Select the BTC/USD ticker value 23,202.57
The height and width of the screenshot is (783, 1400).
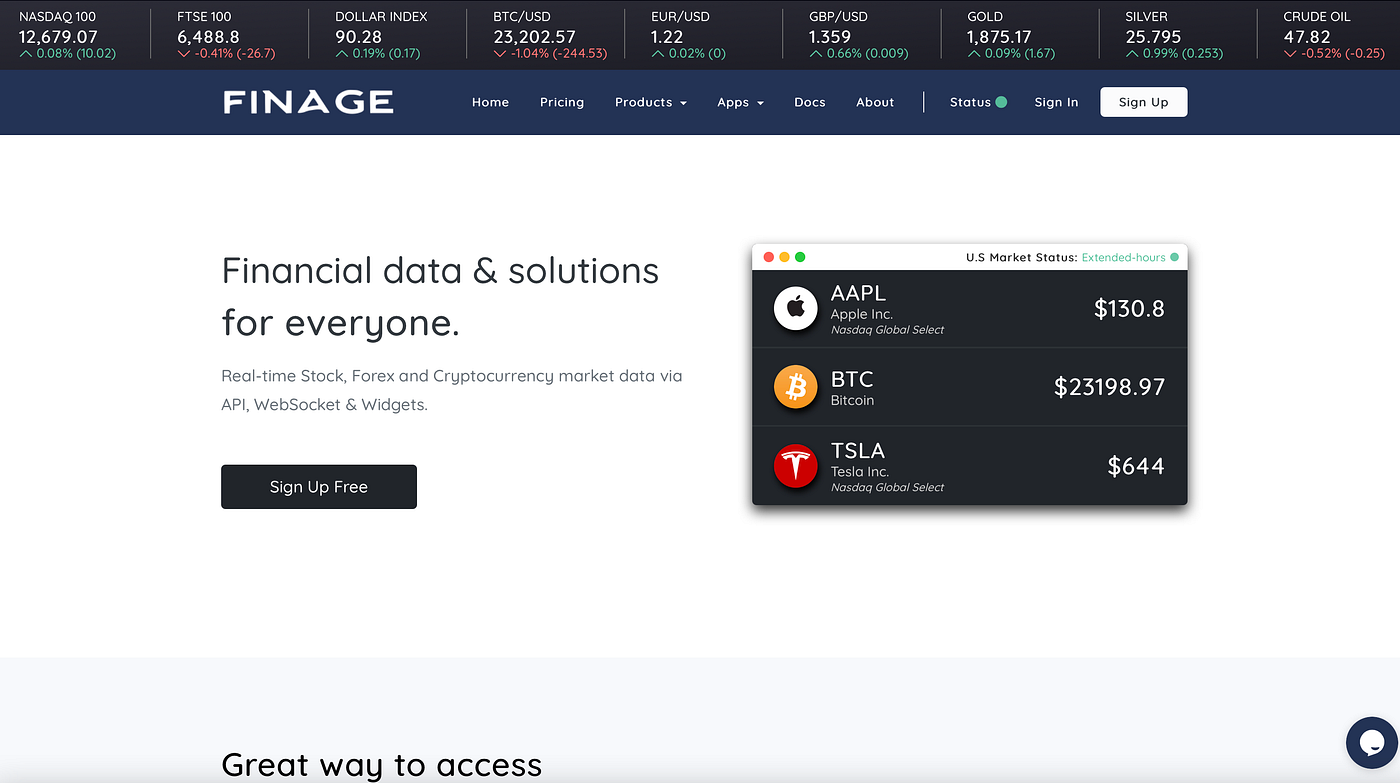pos(534,37)
